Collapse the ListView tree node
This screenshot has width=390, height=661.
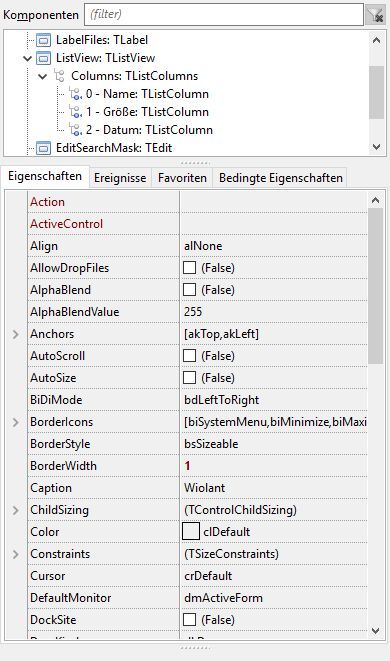point(27,58)
